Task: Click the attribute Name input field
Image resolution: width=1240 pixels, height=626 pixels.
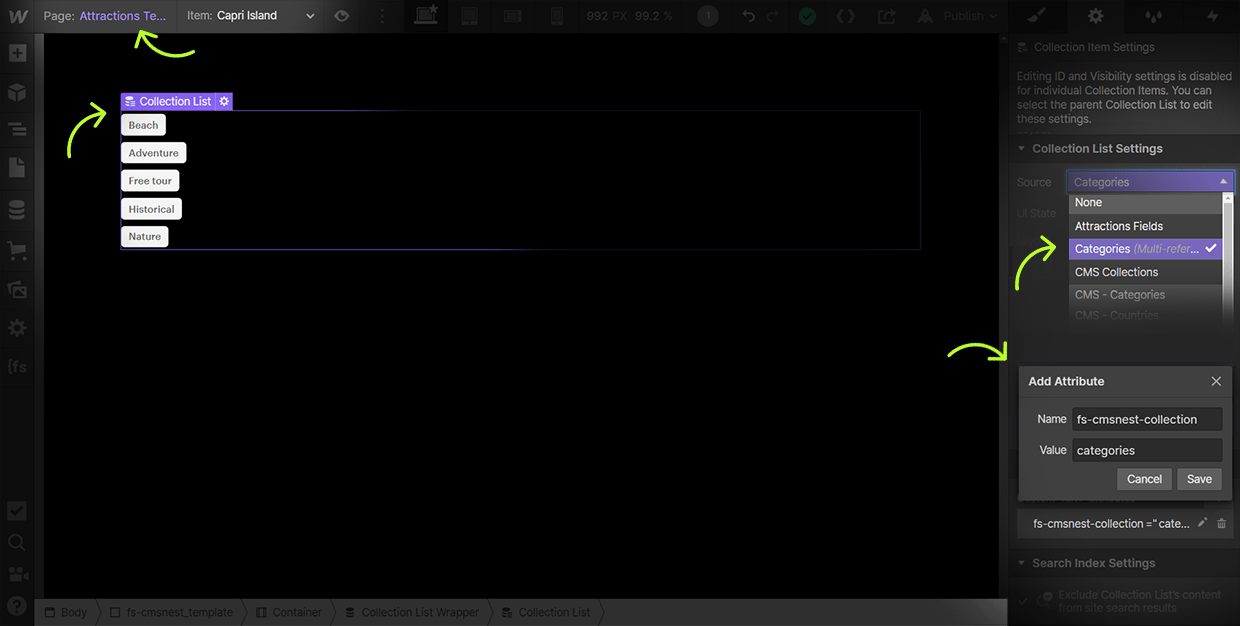Action: pos(1147,419)
